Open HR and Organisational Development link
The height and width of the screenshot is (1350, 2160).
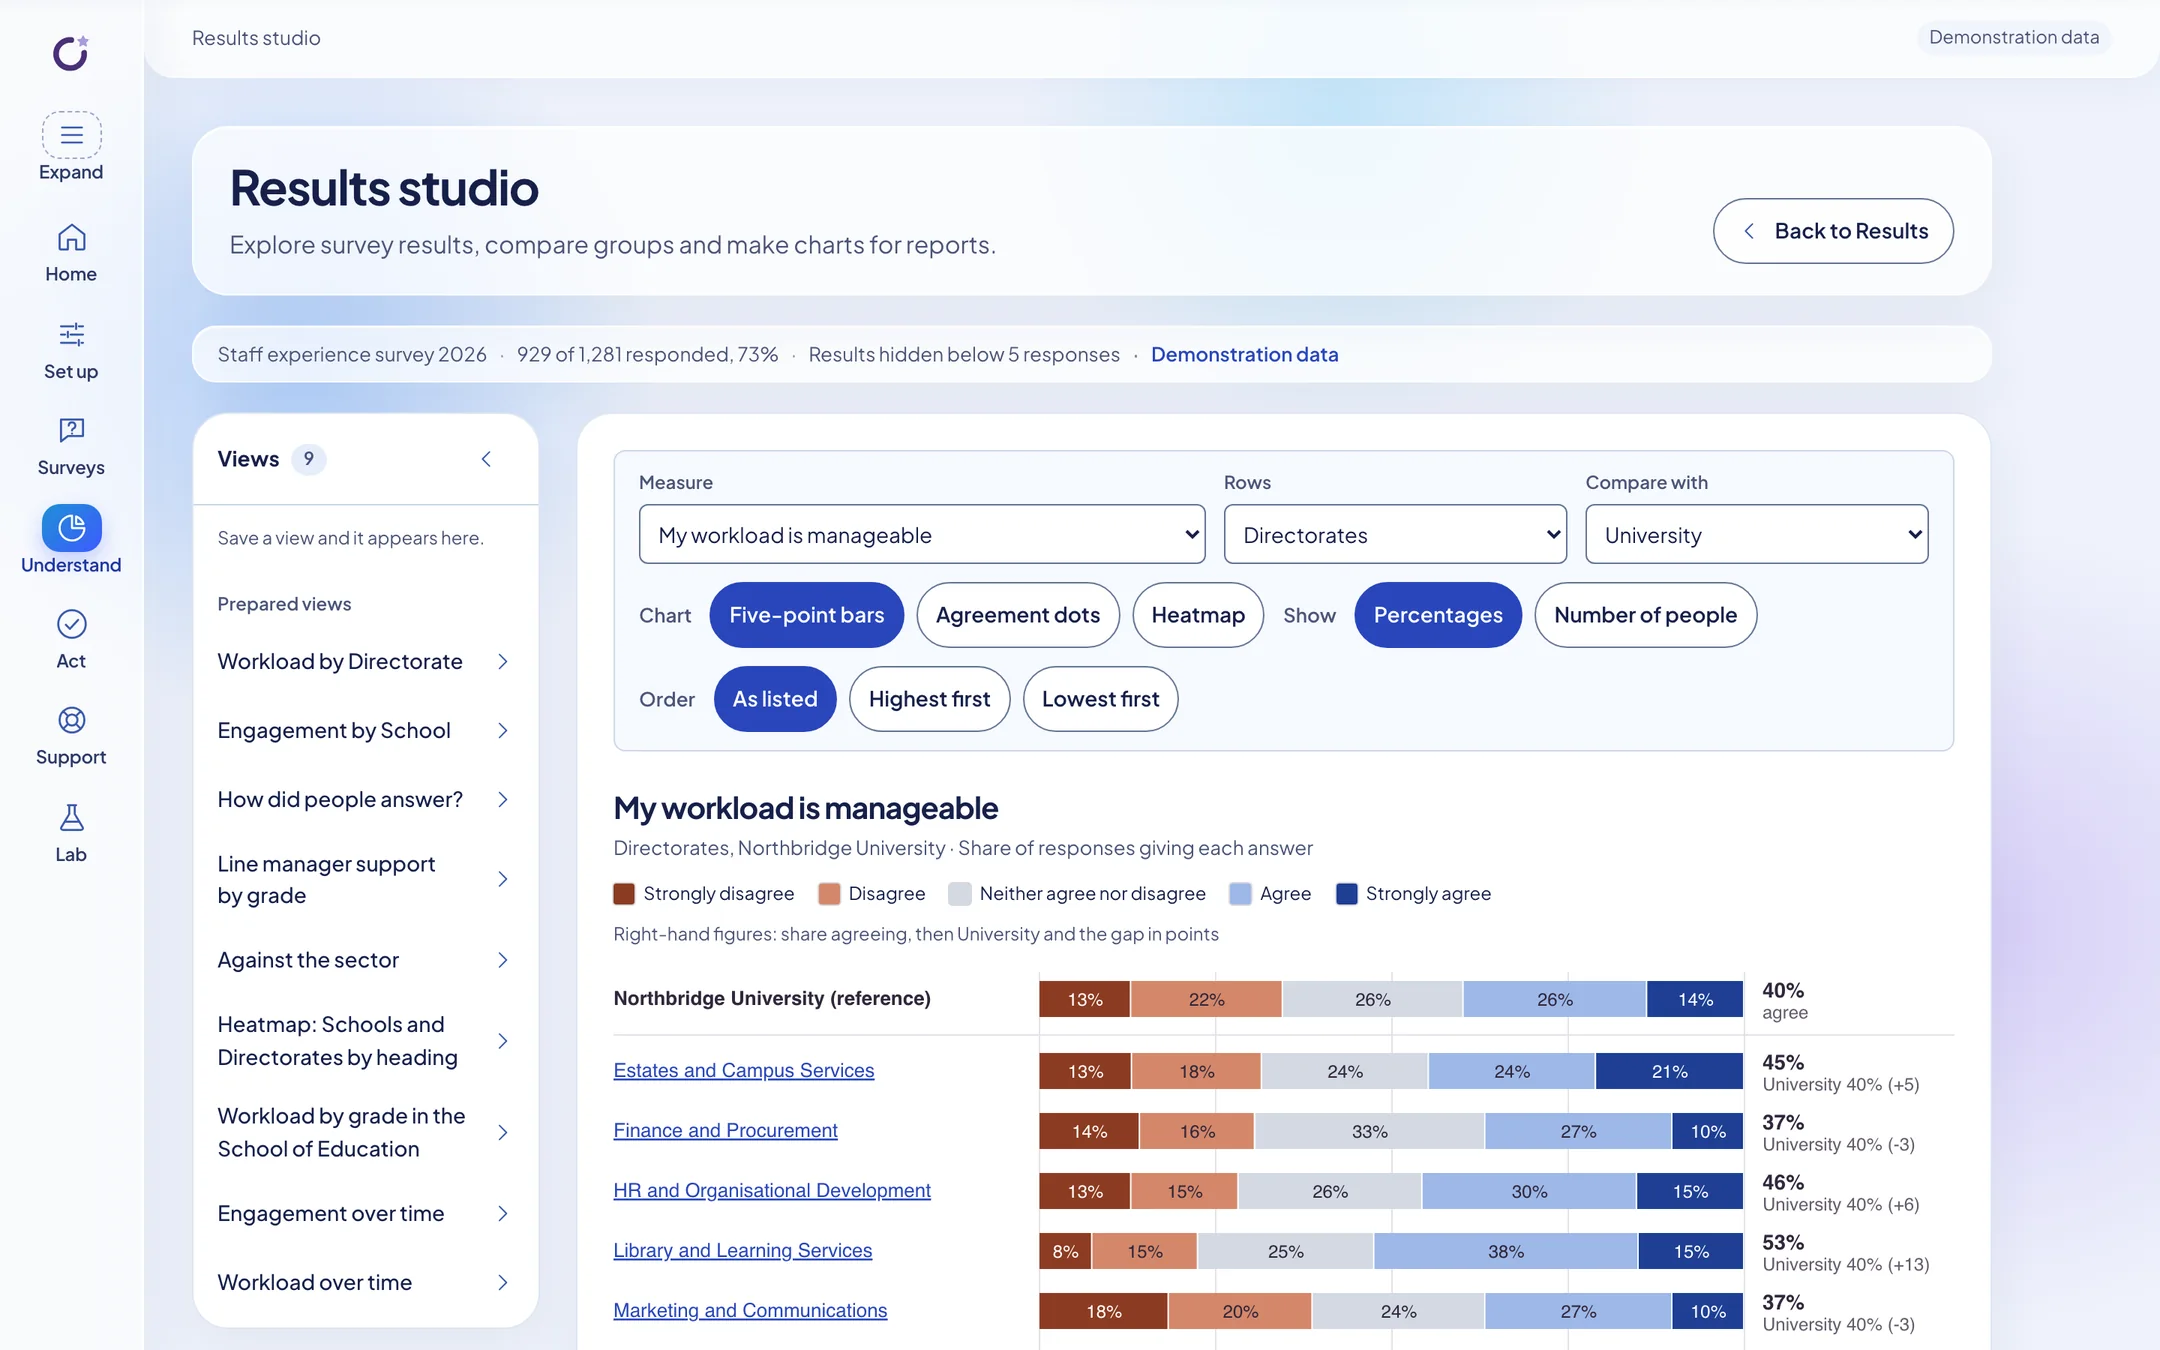point(771,1190)
